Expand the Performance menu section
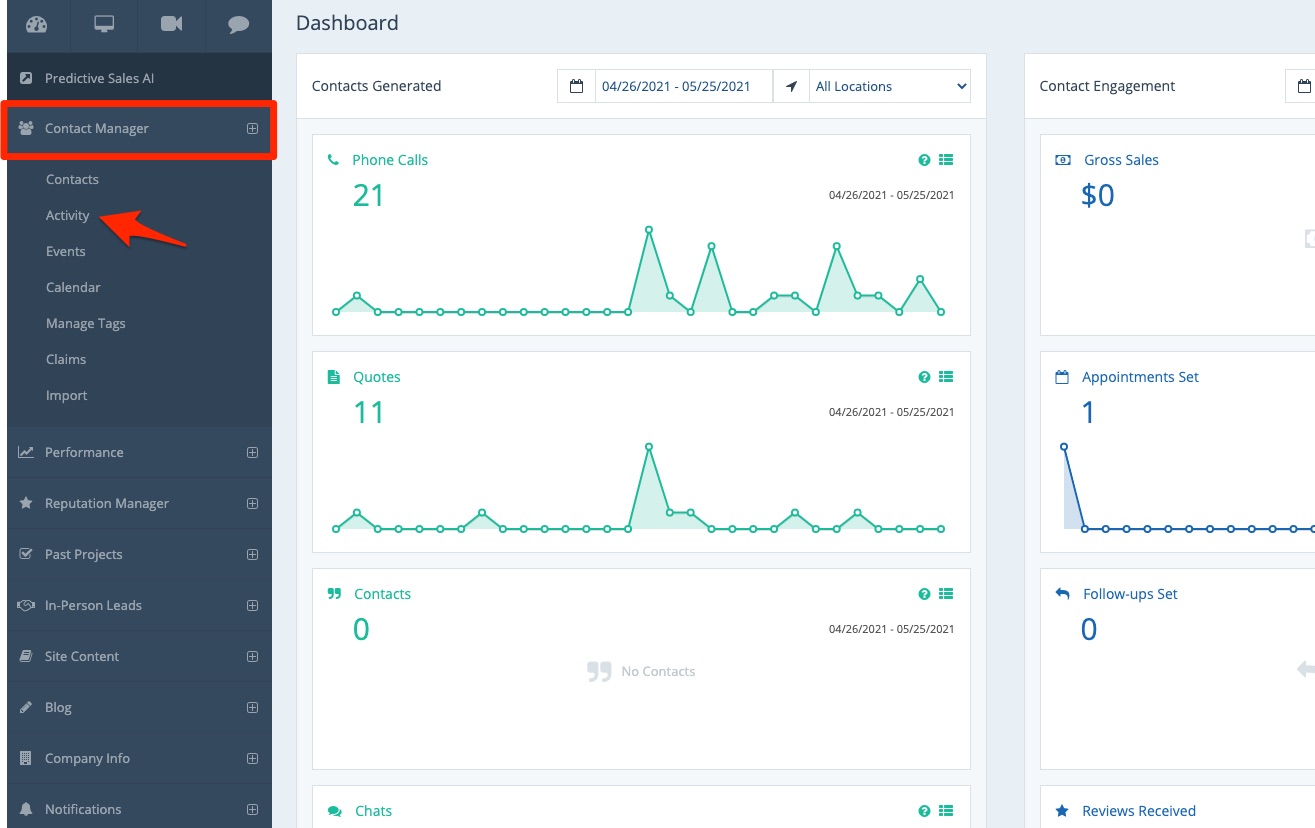 pyautogui.click(x=252, y=452)
